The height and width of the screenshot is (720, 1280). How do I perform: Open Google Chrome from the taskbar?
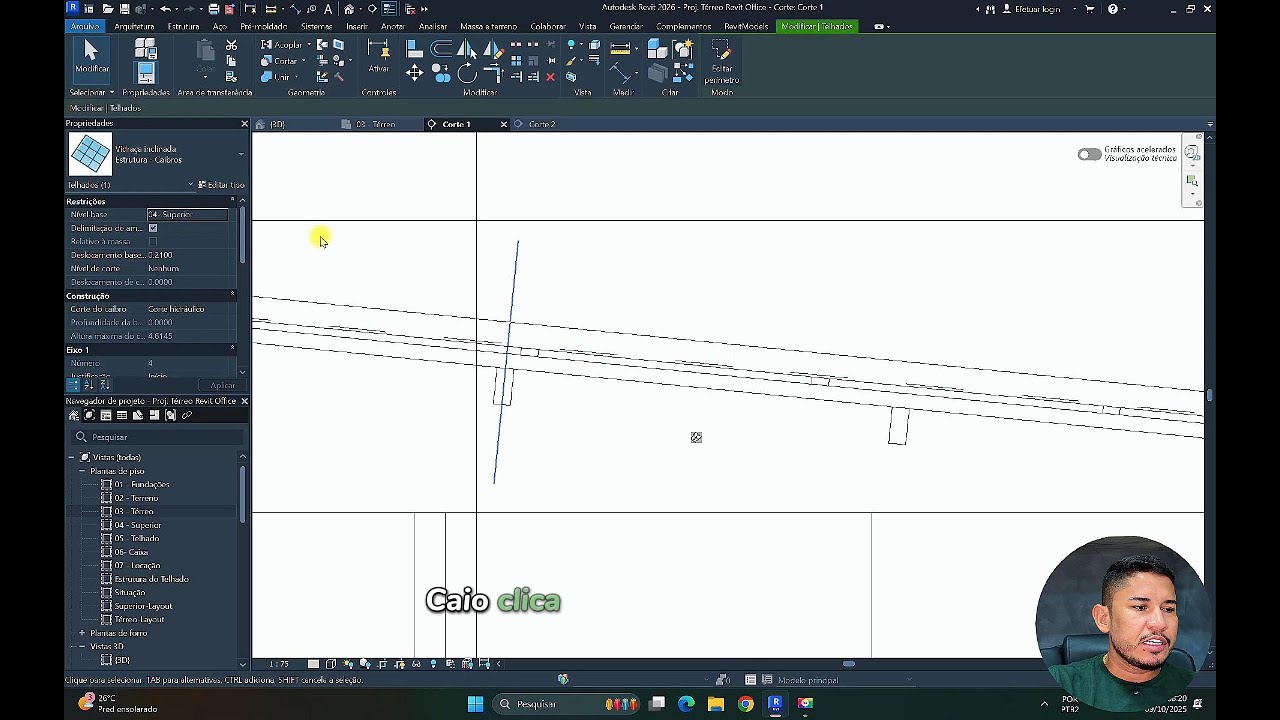pos(746,704)
